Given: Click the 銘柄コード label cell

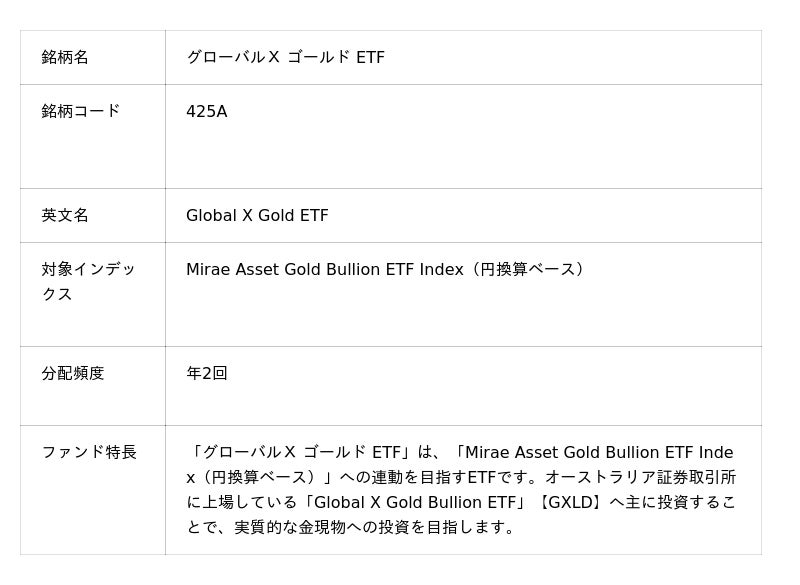Looking at the screenshot, I should click(x=81, y=112).
